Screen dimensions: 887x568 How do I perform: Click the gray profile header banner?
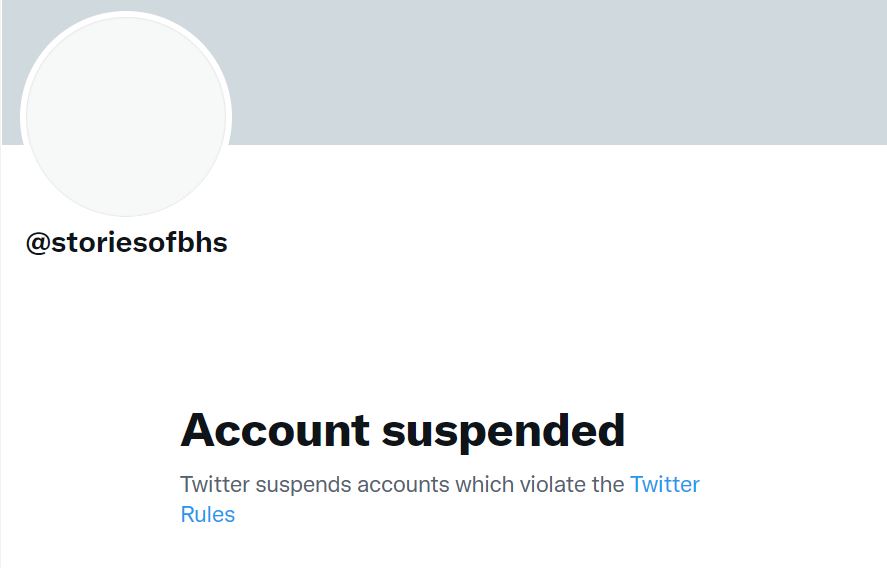(x=560, y=72)
